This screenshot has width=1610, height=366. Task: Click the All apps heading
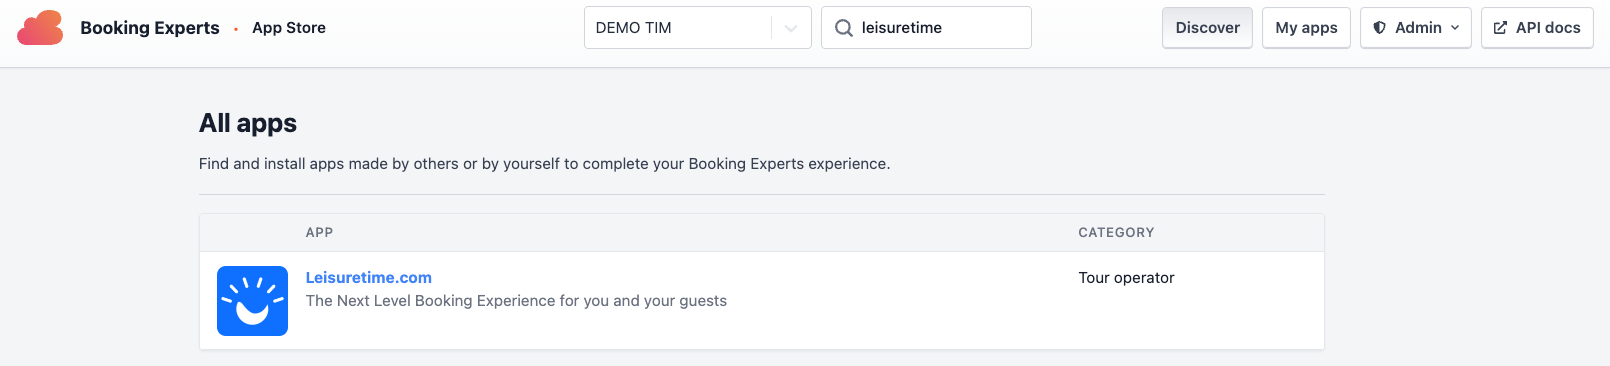(248, 123)
